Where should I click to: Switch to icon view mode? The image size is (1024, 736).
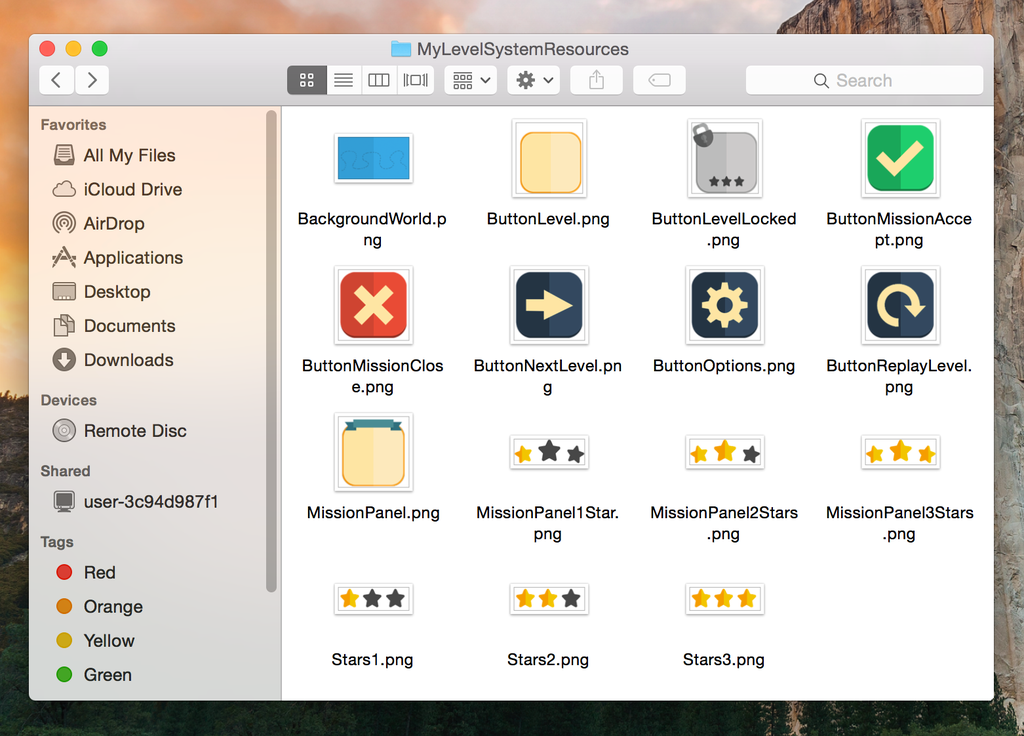tap(307, 80)
